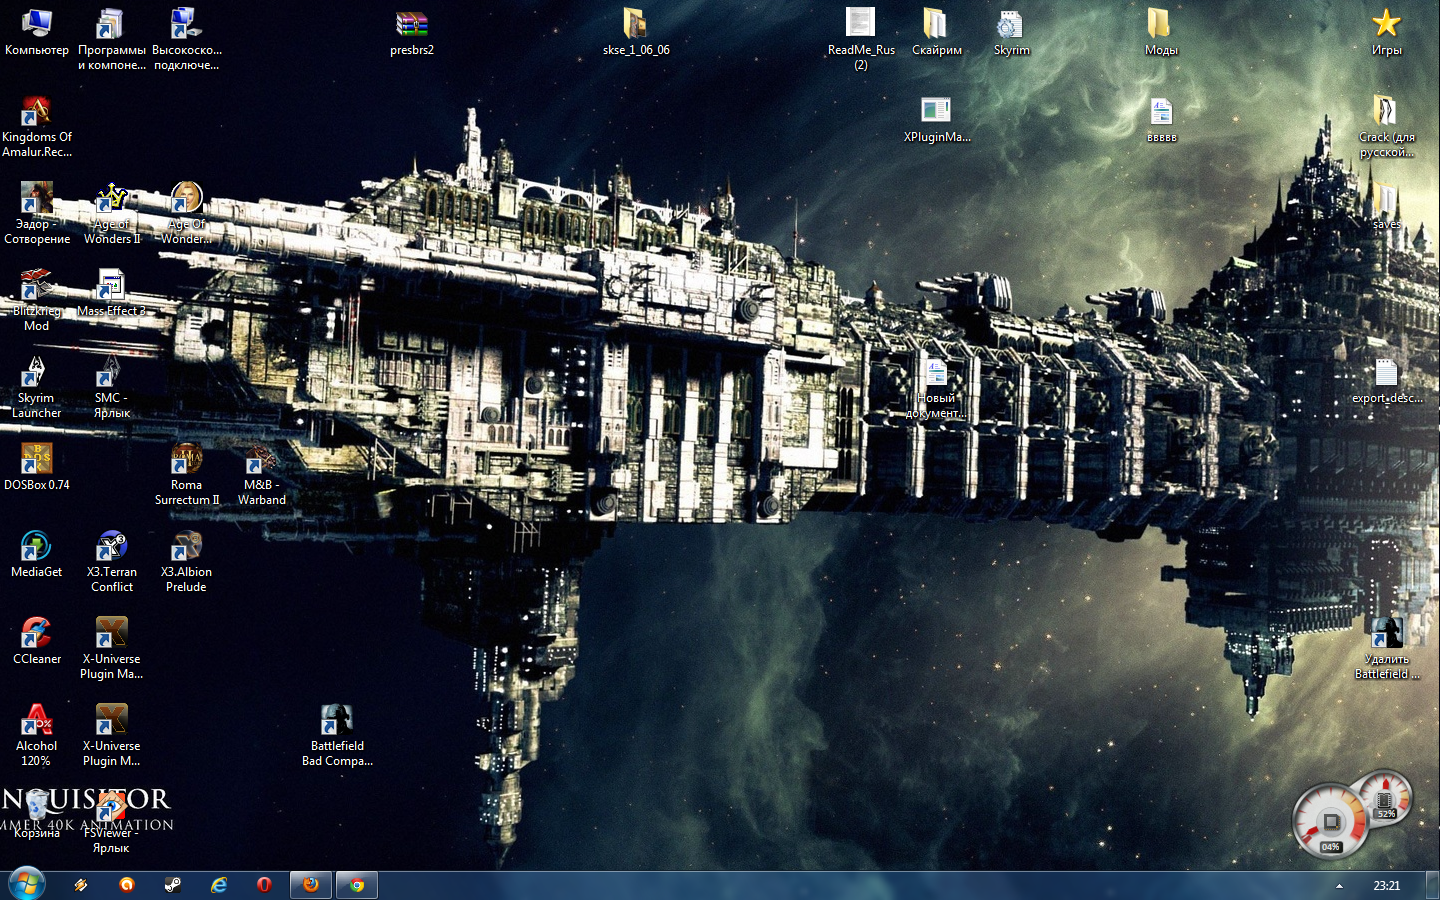Open the Windows Start menu
The width and height of the screenshot is (1440, 900).
click(27, 884)
